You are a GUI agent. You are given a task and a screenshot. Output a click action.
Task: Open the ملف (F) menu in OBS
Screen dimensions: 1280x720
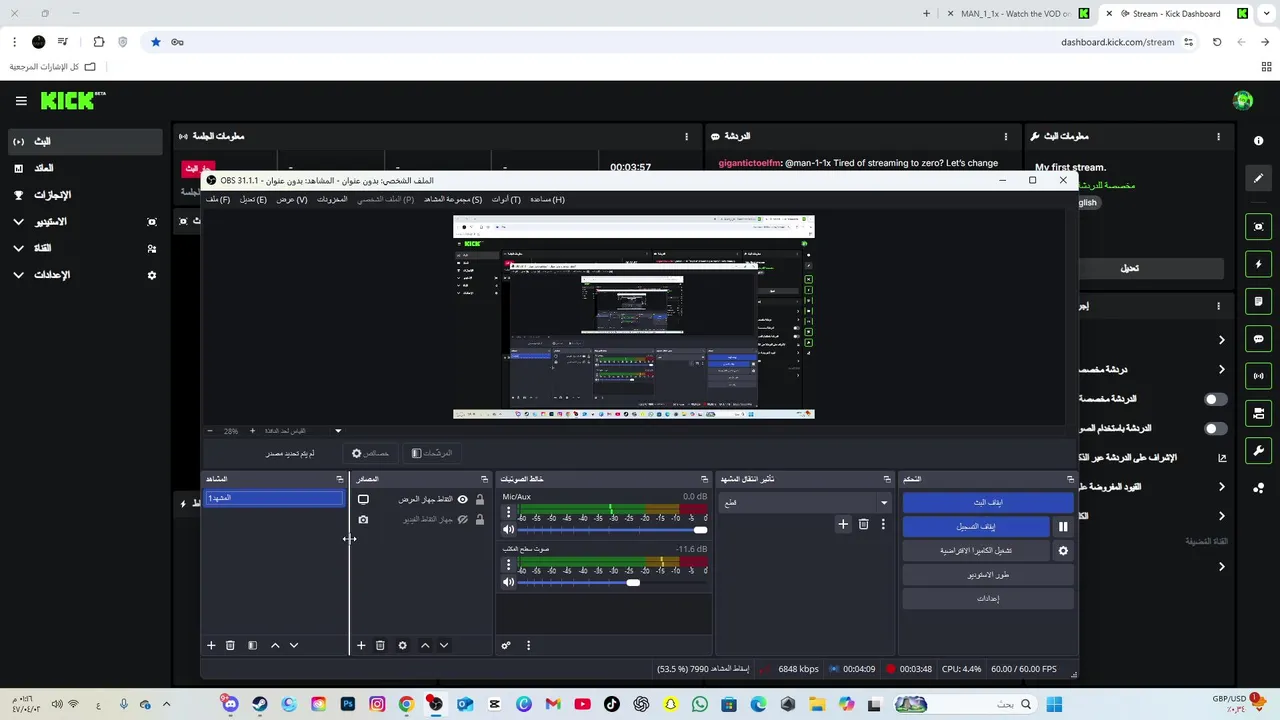pyautogui.click(x=218, y=199)
